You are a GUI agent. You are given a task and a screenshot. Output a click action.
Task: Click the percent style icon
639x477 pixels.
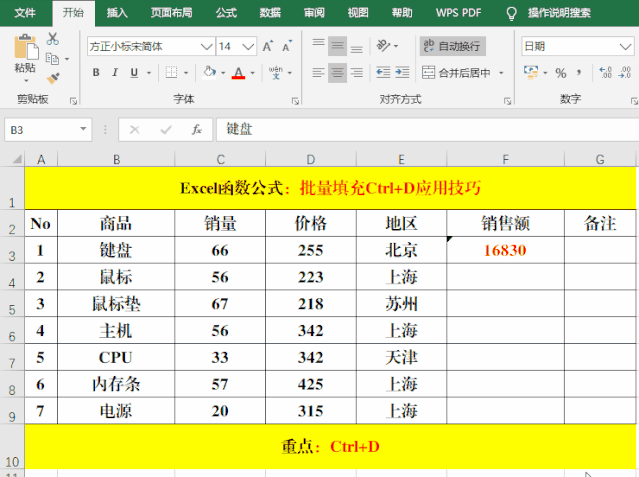560,73
